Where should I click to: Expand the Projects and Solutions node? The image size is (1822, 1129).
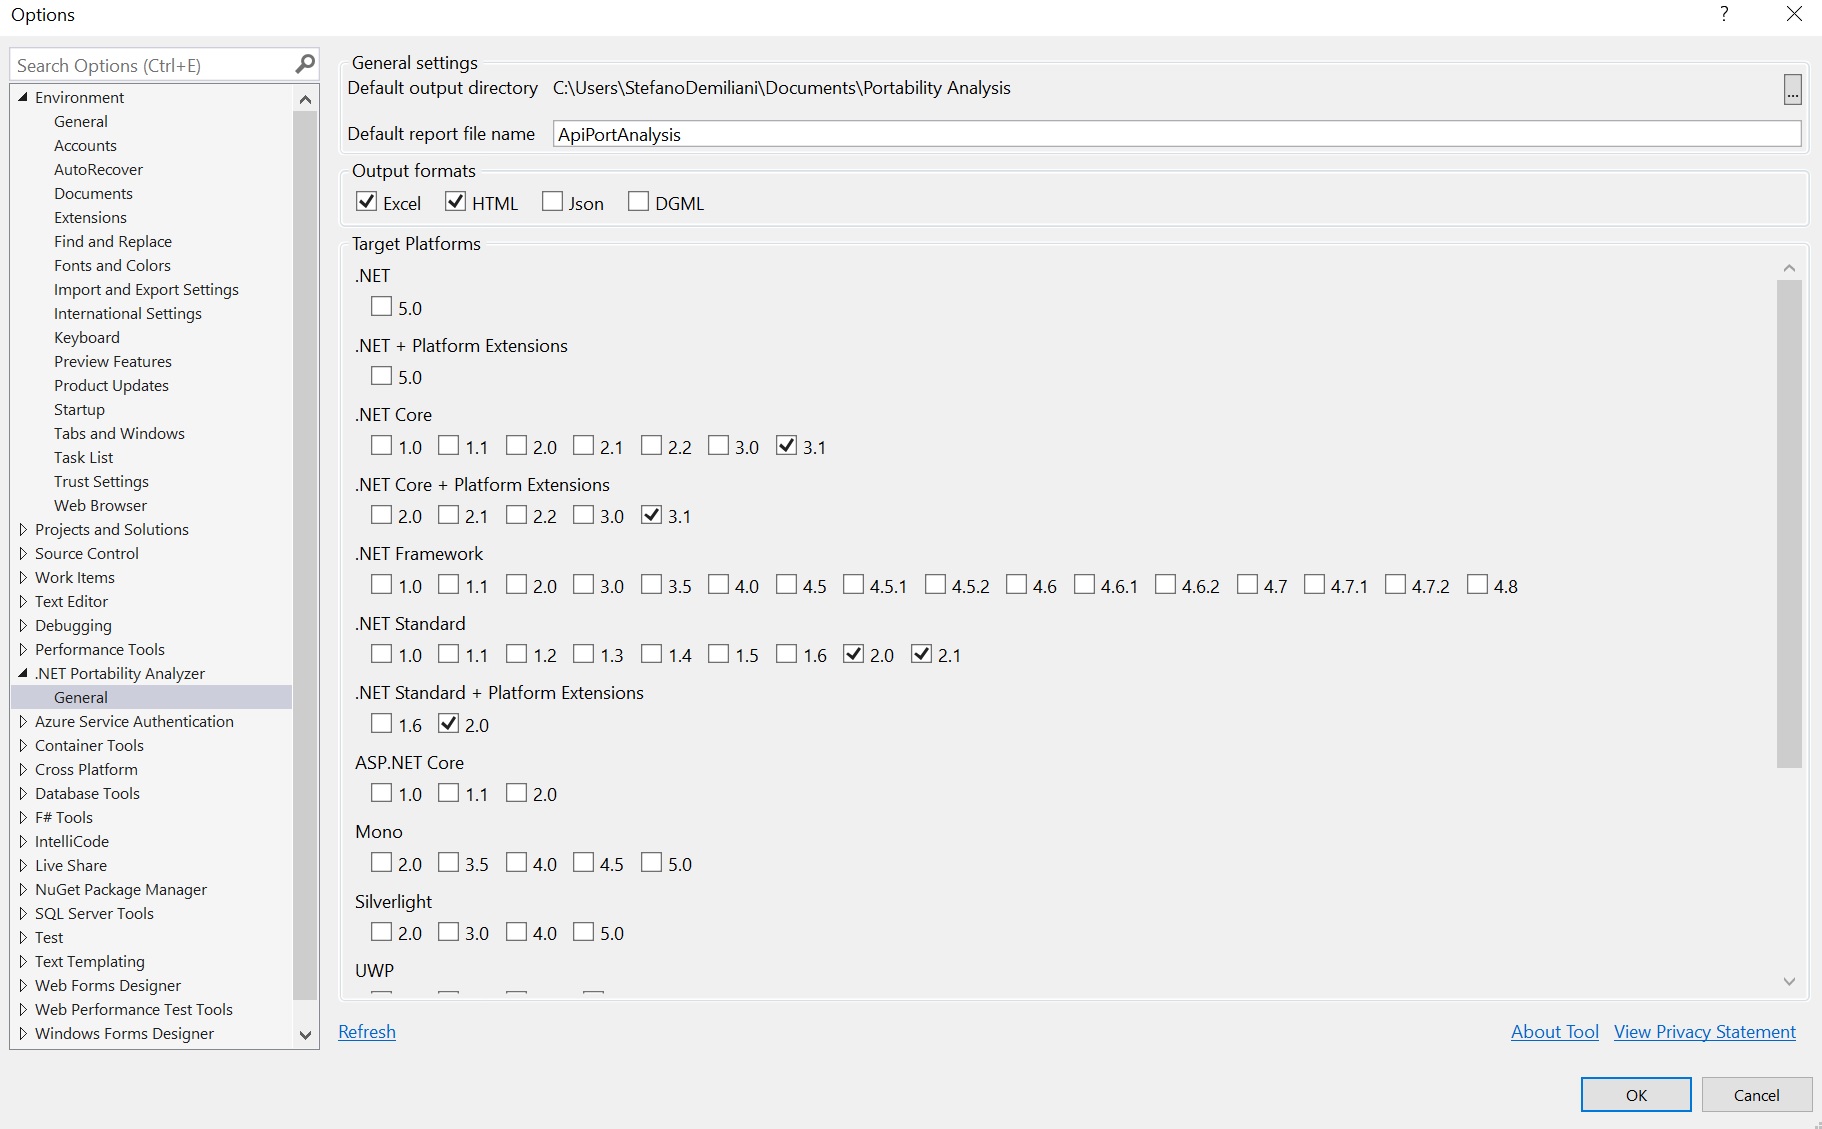pyautogui.click(x=23, y=529)
